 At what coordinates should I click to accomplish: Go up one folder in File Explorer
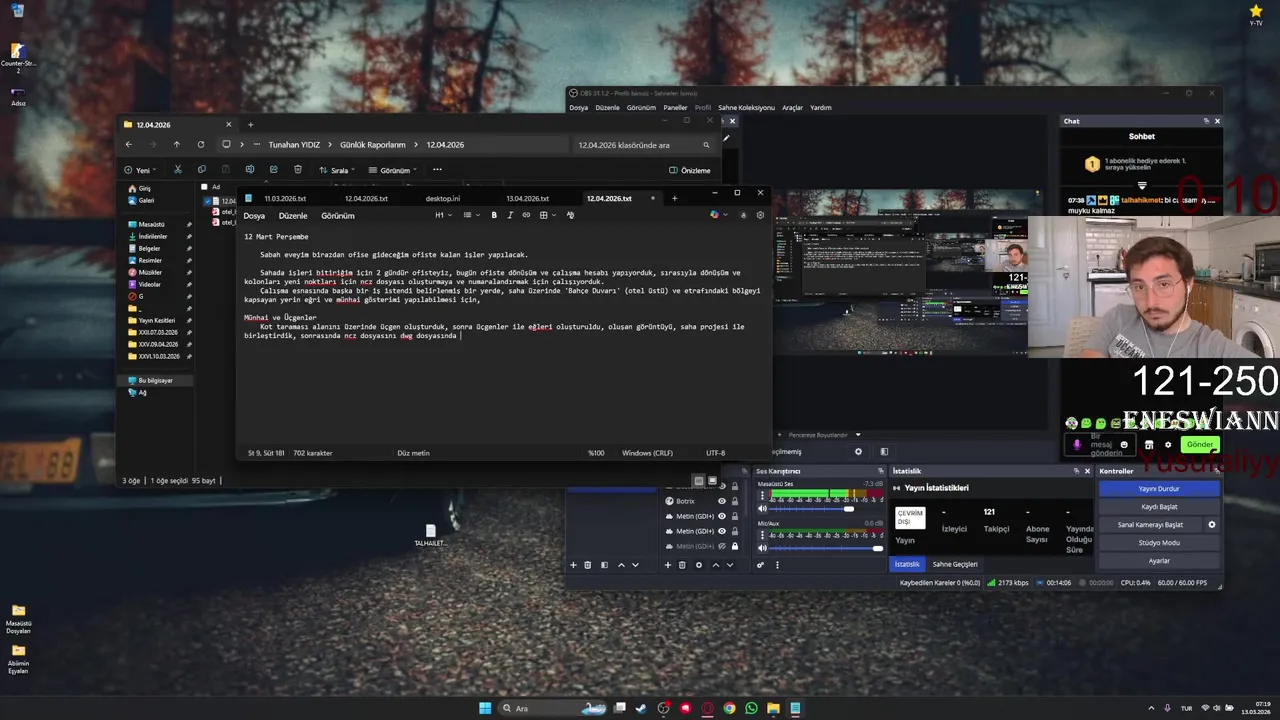point(177,144)
